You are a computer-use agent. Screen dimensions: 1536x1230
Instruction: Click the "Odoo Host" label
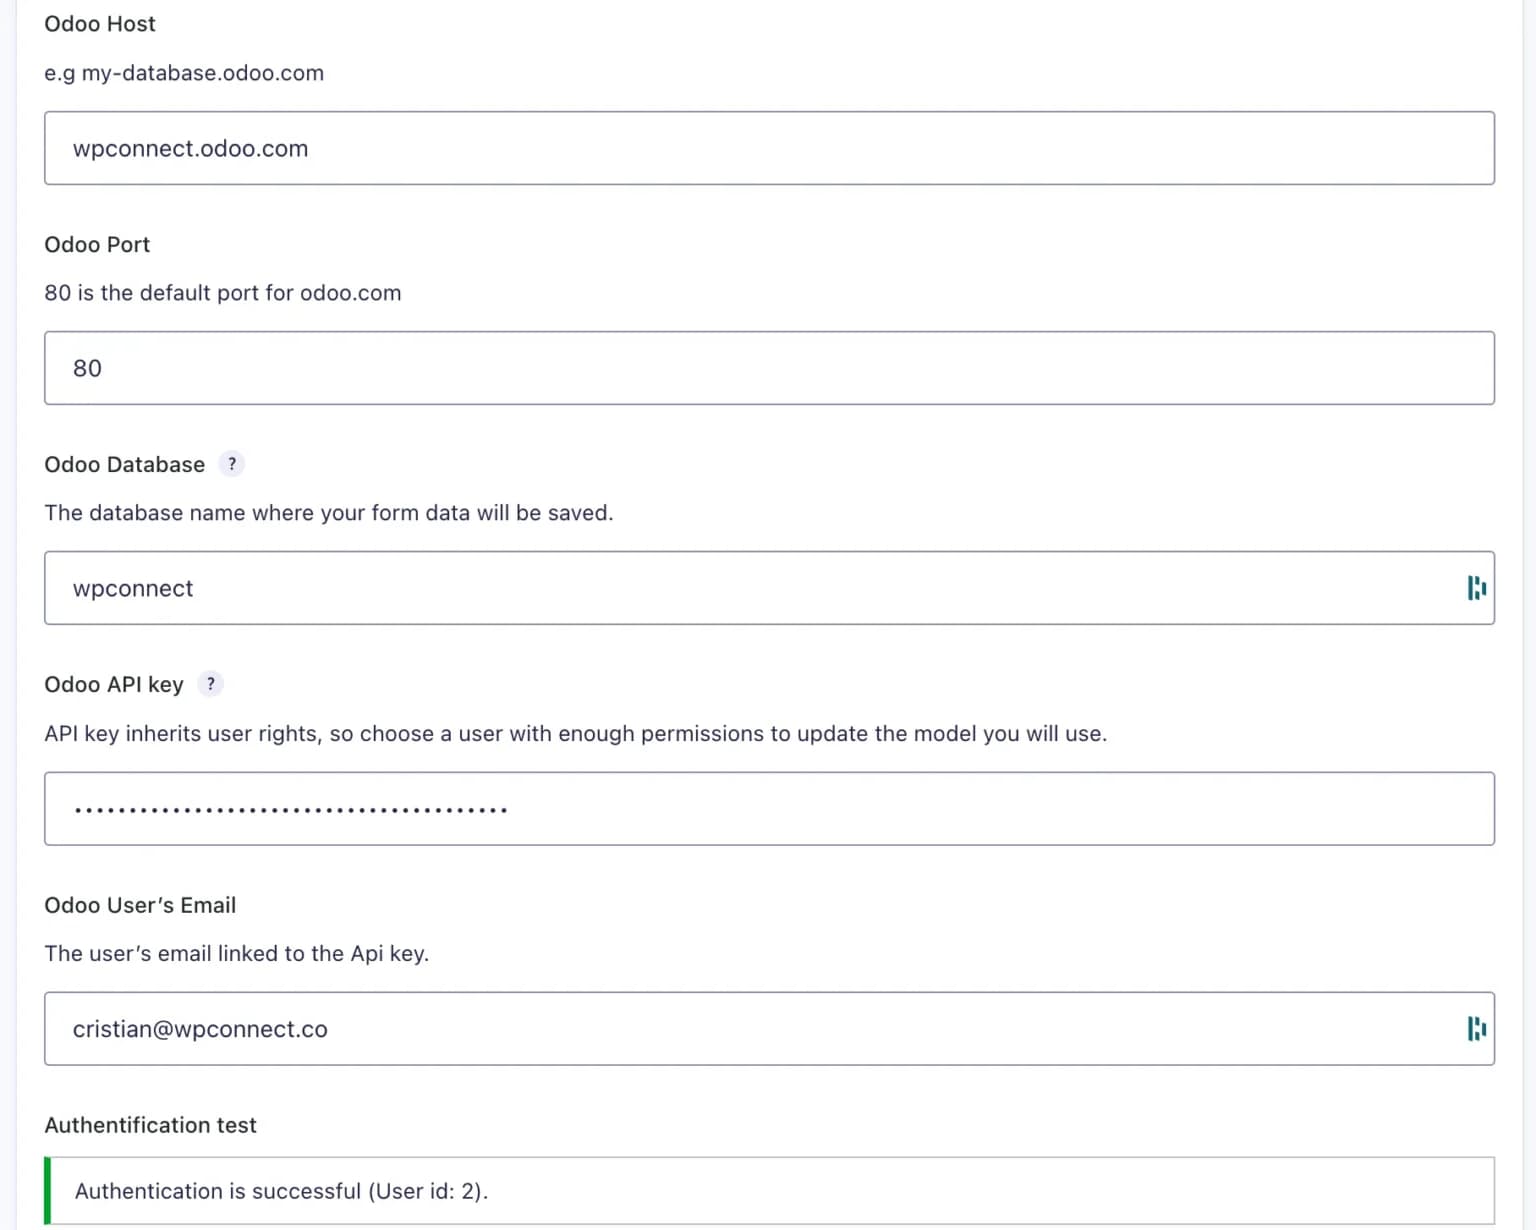click(x=100, y=24)
